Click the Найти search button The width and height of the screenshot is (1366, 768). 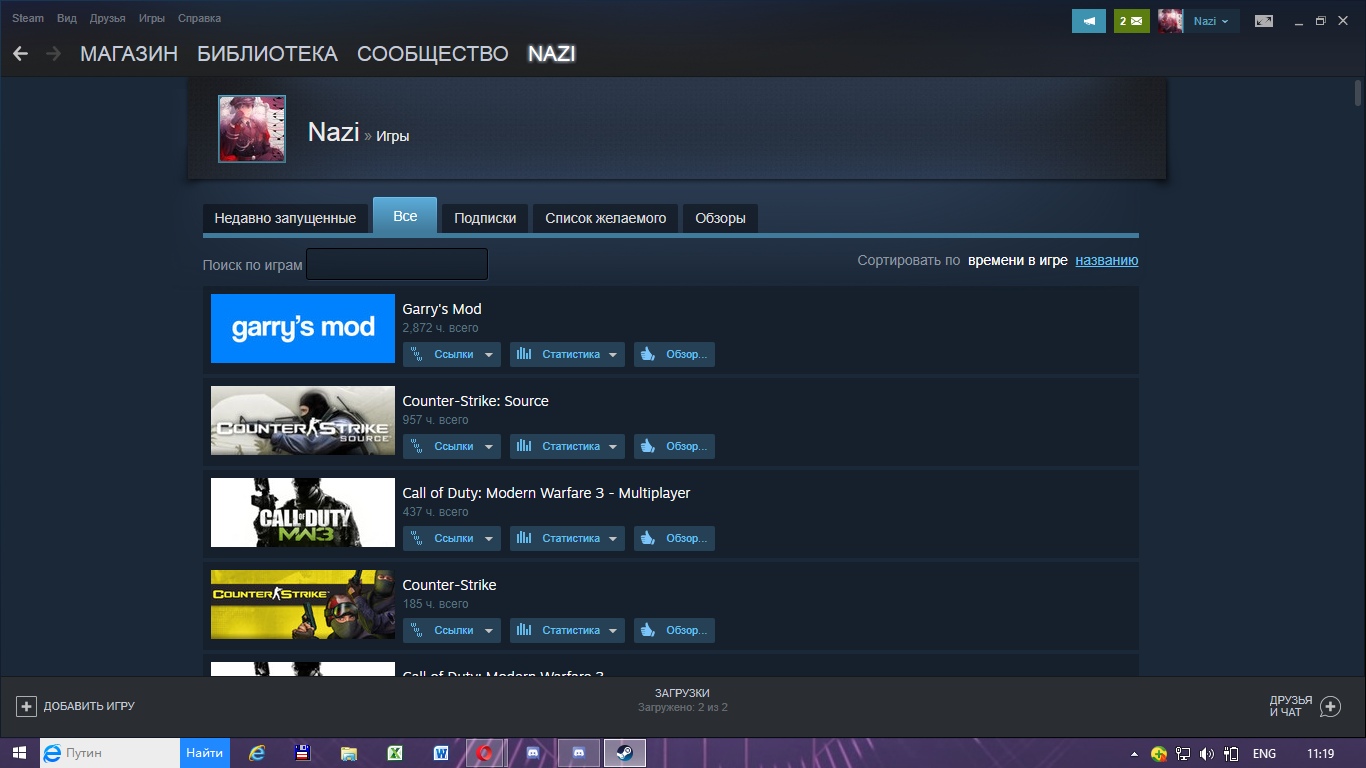(205, 753)
